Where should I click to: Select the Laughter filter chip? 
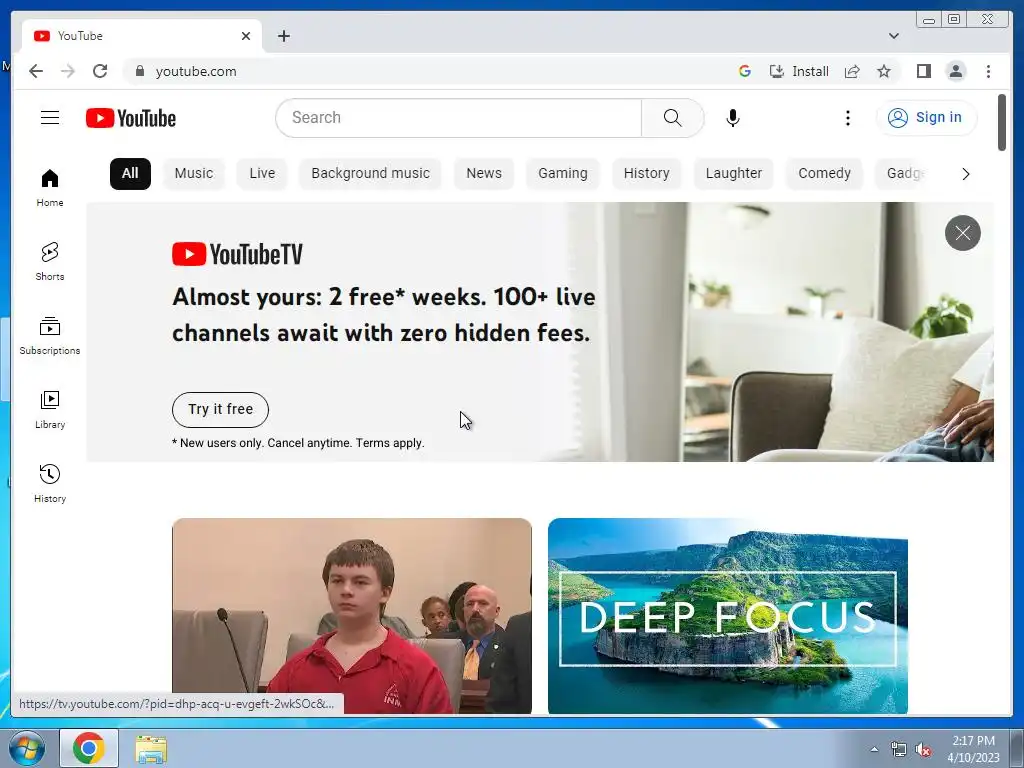tap(733, 174)
